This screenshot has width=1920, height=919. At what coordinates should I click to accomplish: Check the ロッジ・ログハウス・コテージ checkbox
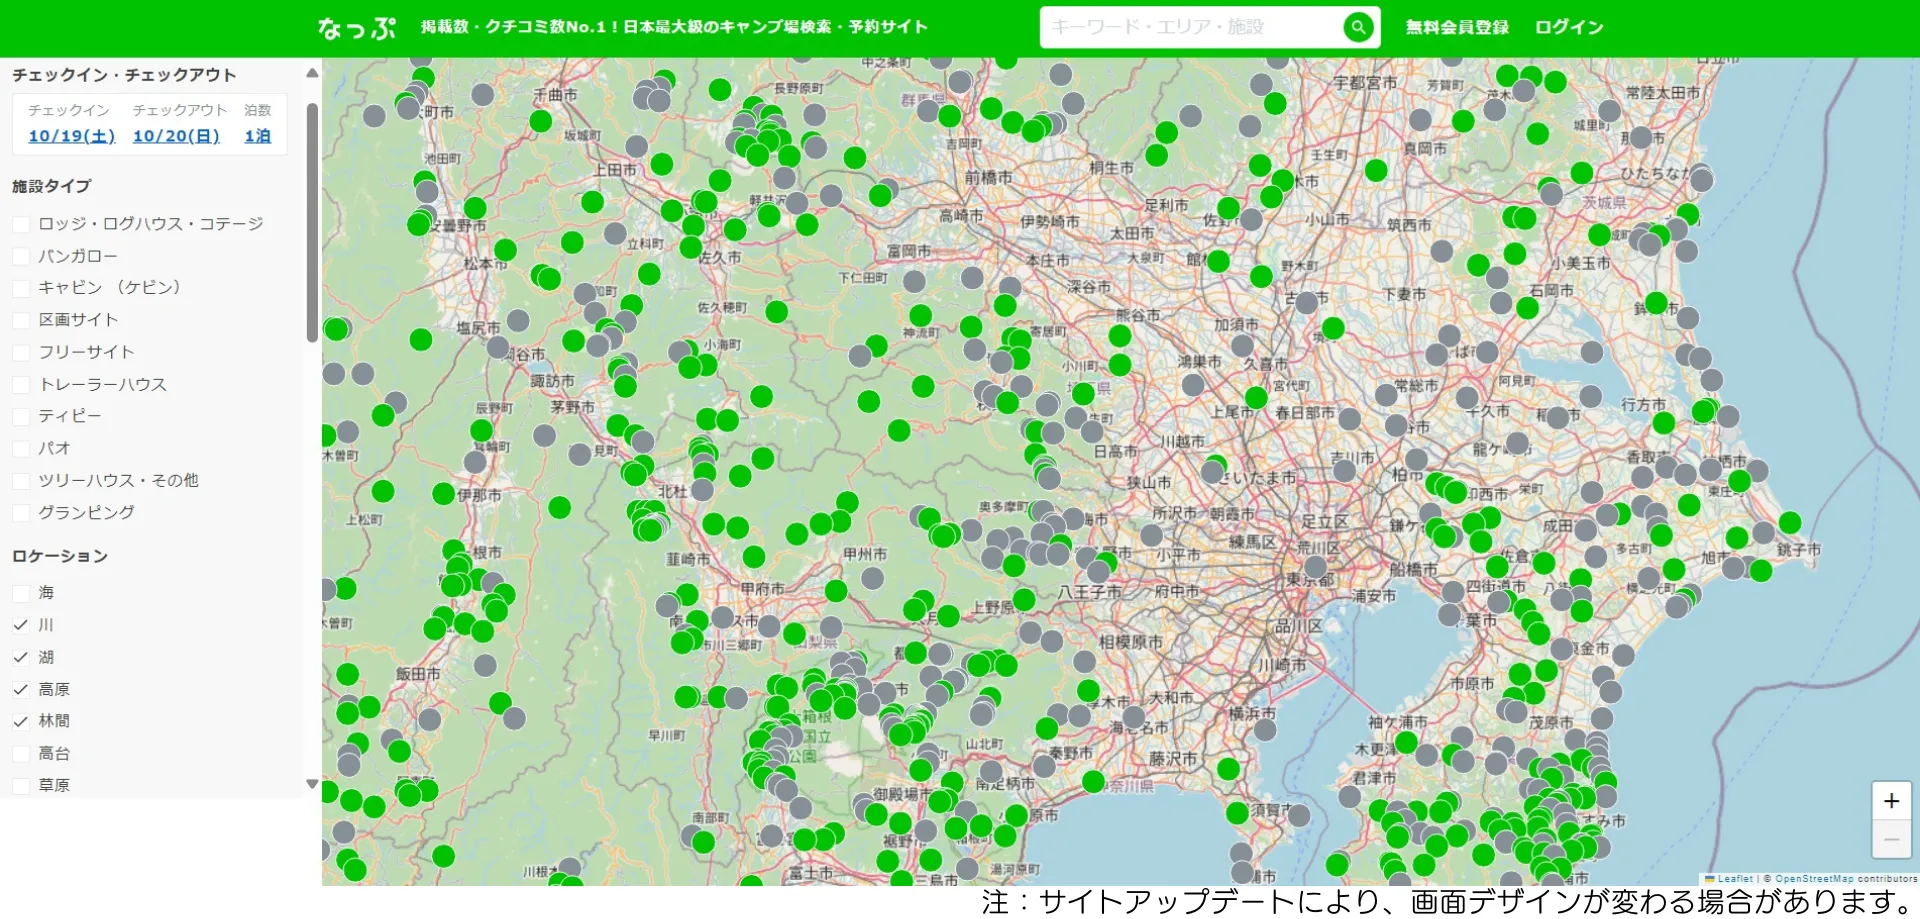[x=21, y=224]
